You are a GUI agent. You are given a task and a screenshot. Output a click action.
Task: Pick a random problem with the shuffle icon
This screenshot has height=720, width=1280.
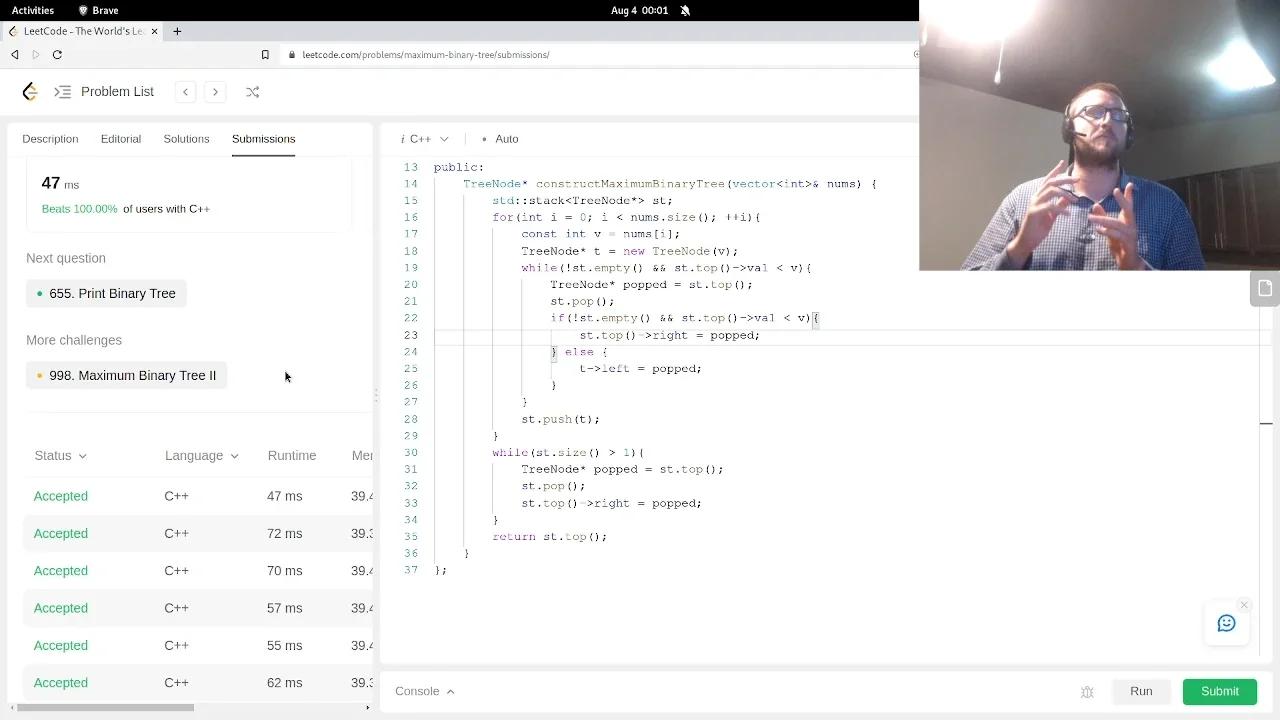(252, 92)
